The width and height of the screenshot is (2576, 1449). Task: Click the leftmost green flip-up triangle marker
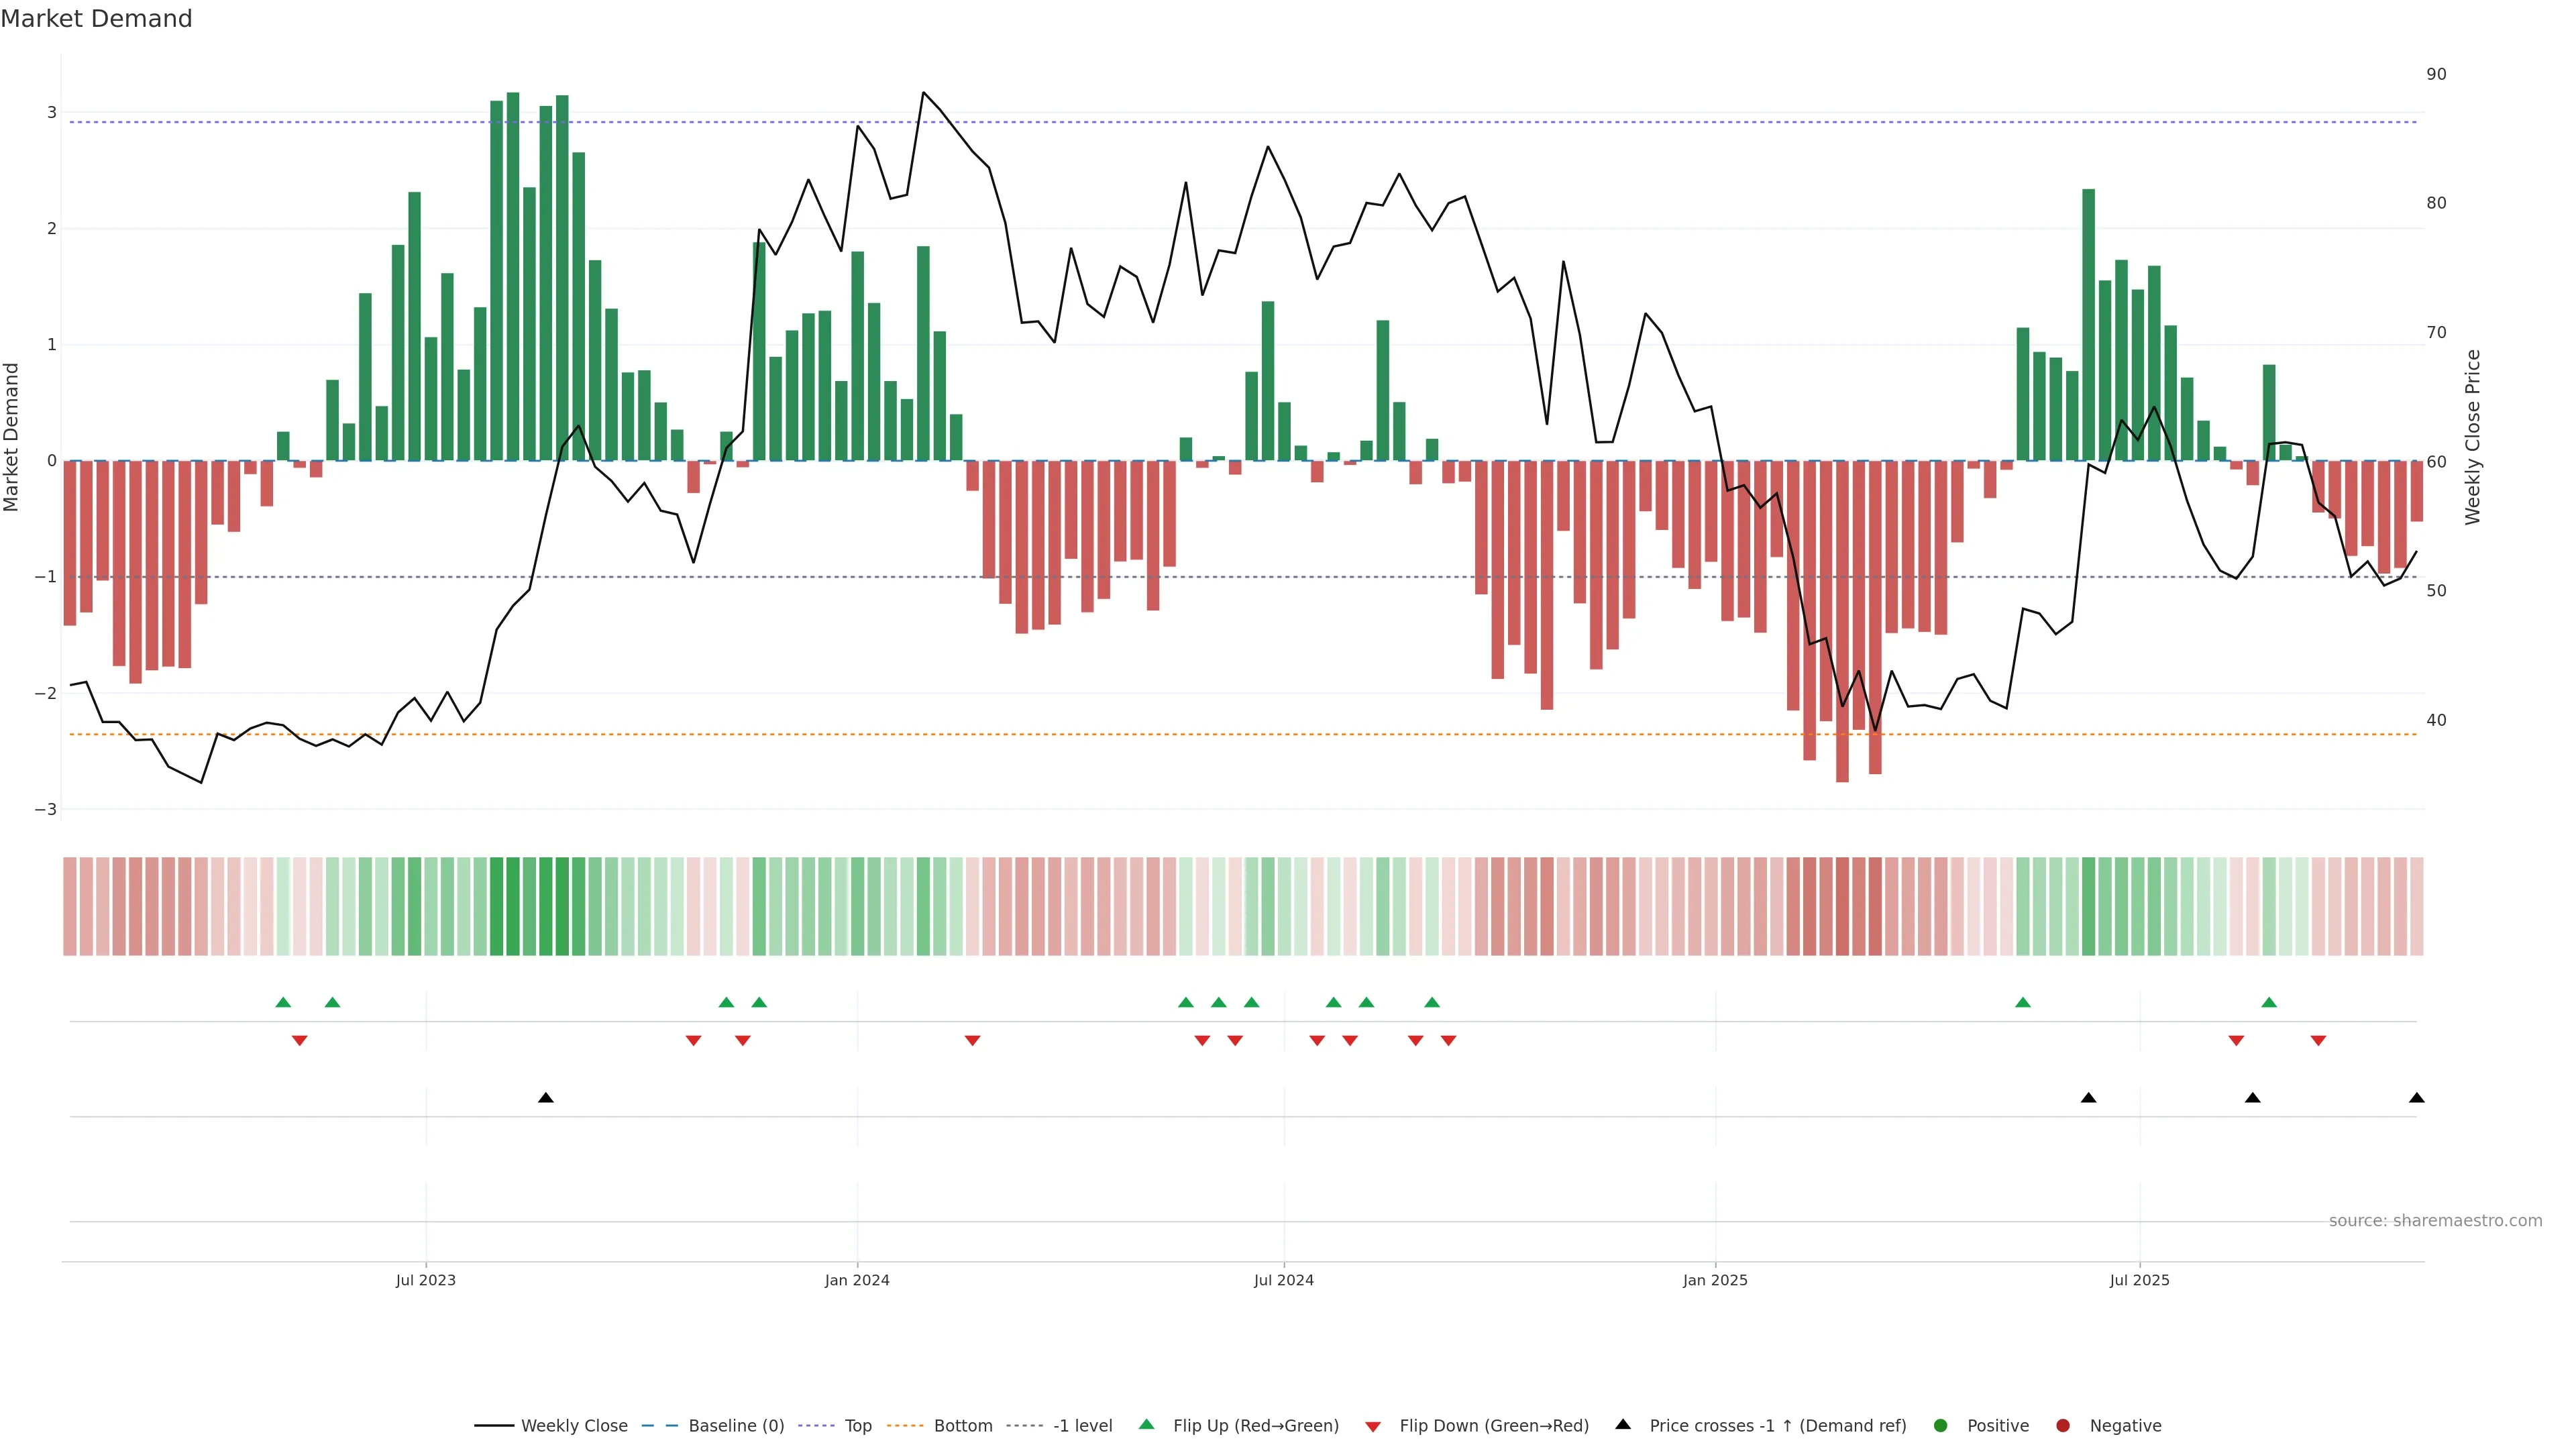[283, 1002]
